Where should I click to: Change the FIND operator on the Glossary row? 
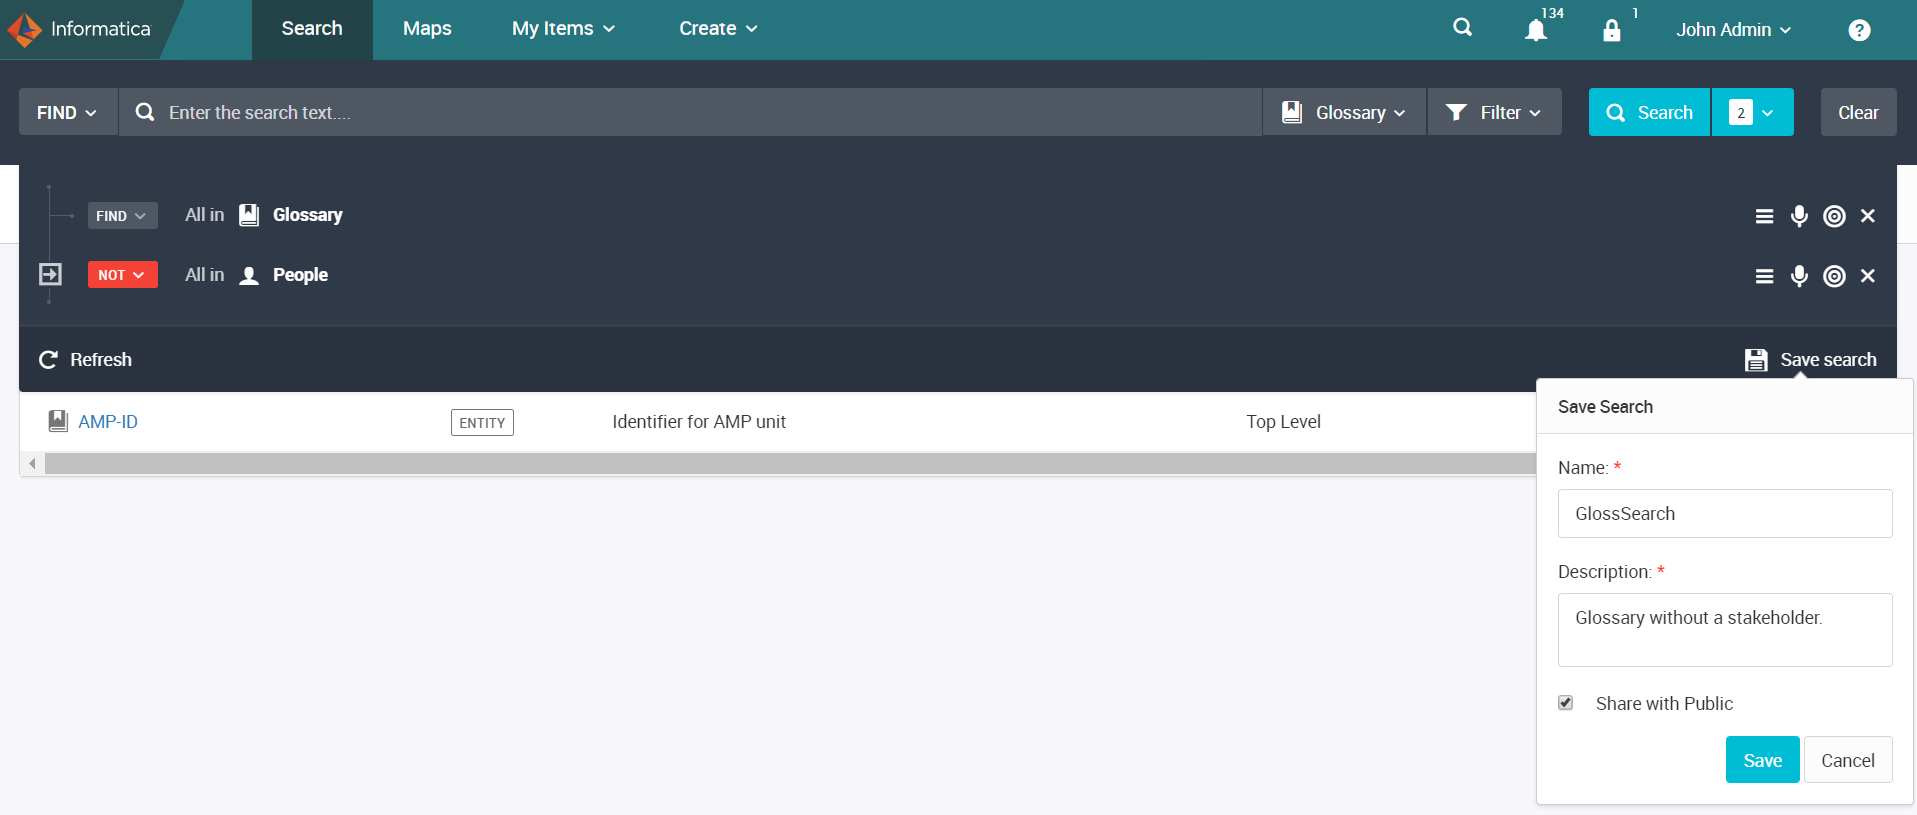coord(122,215)
